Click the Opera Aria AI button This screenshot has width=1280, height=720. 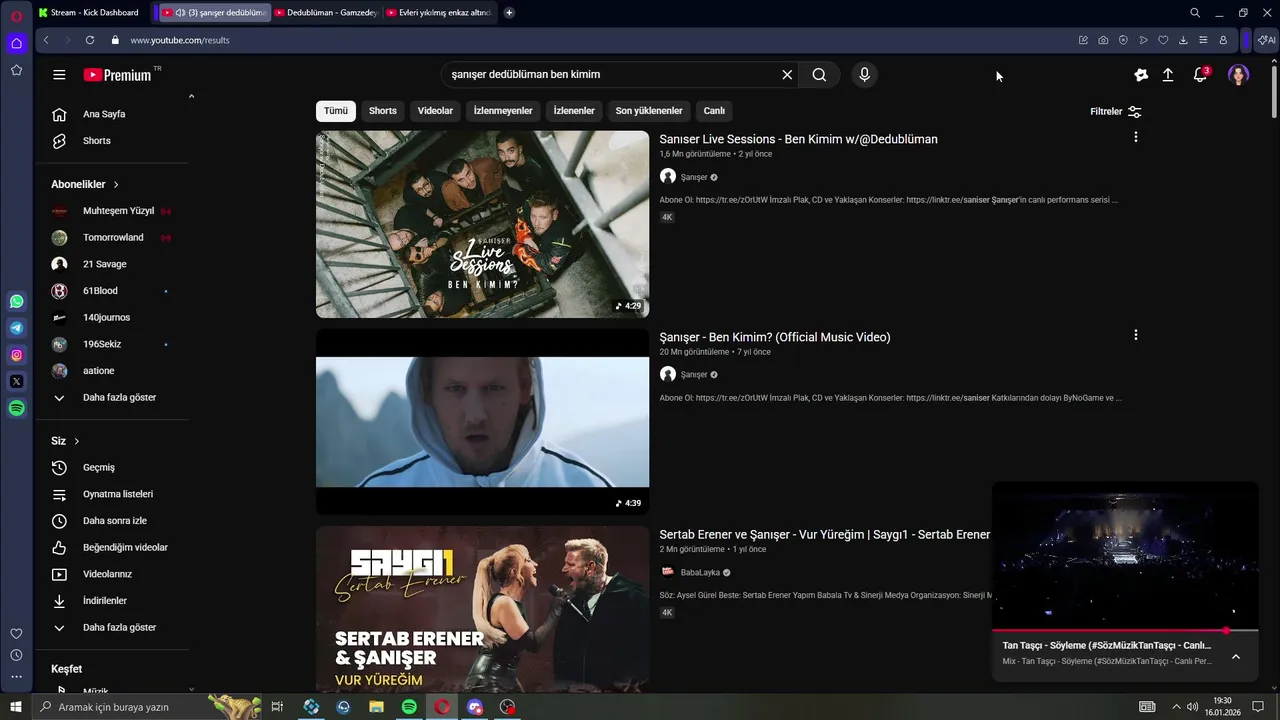1266,40
